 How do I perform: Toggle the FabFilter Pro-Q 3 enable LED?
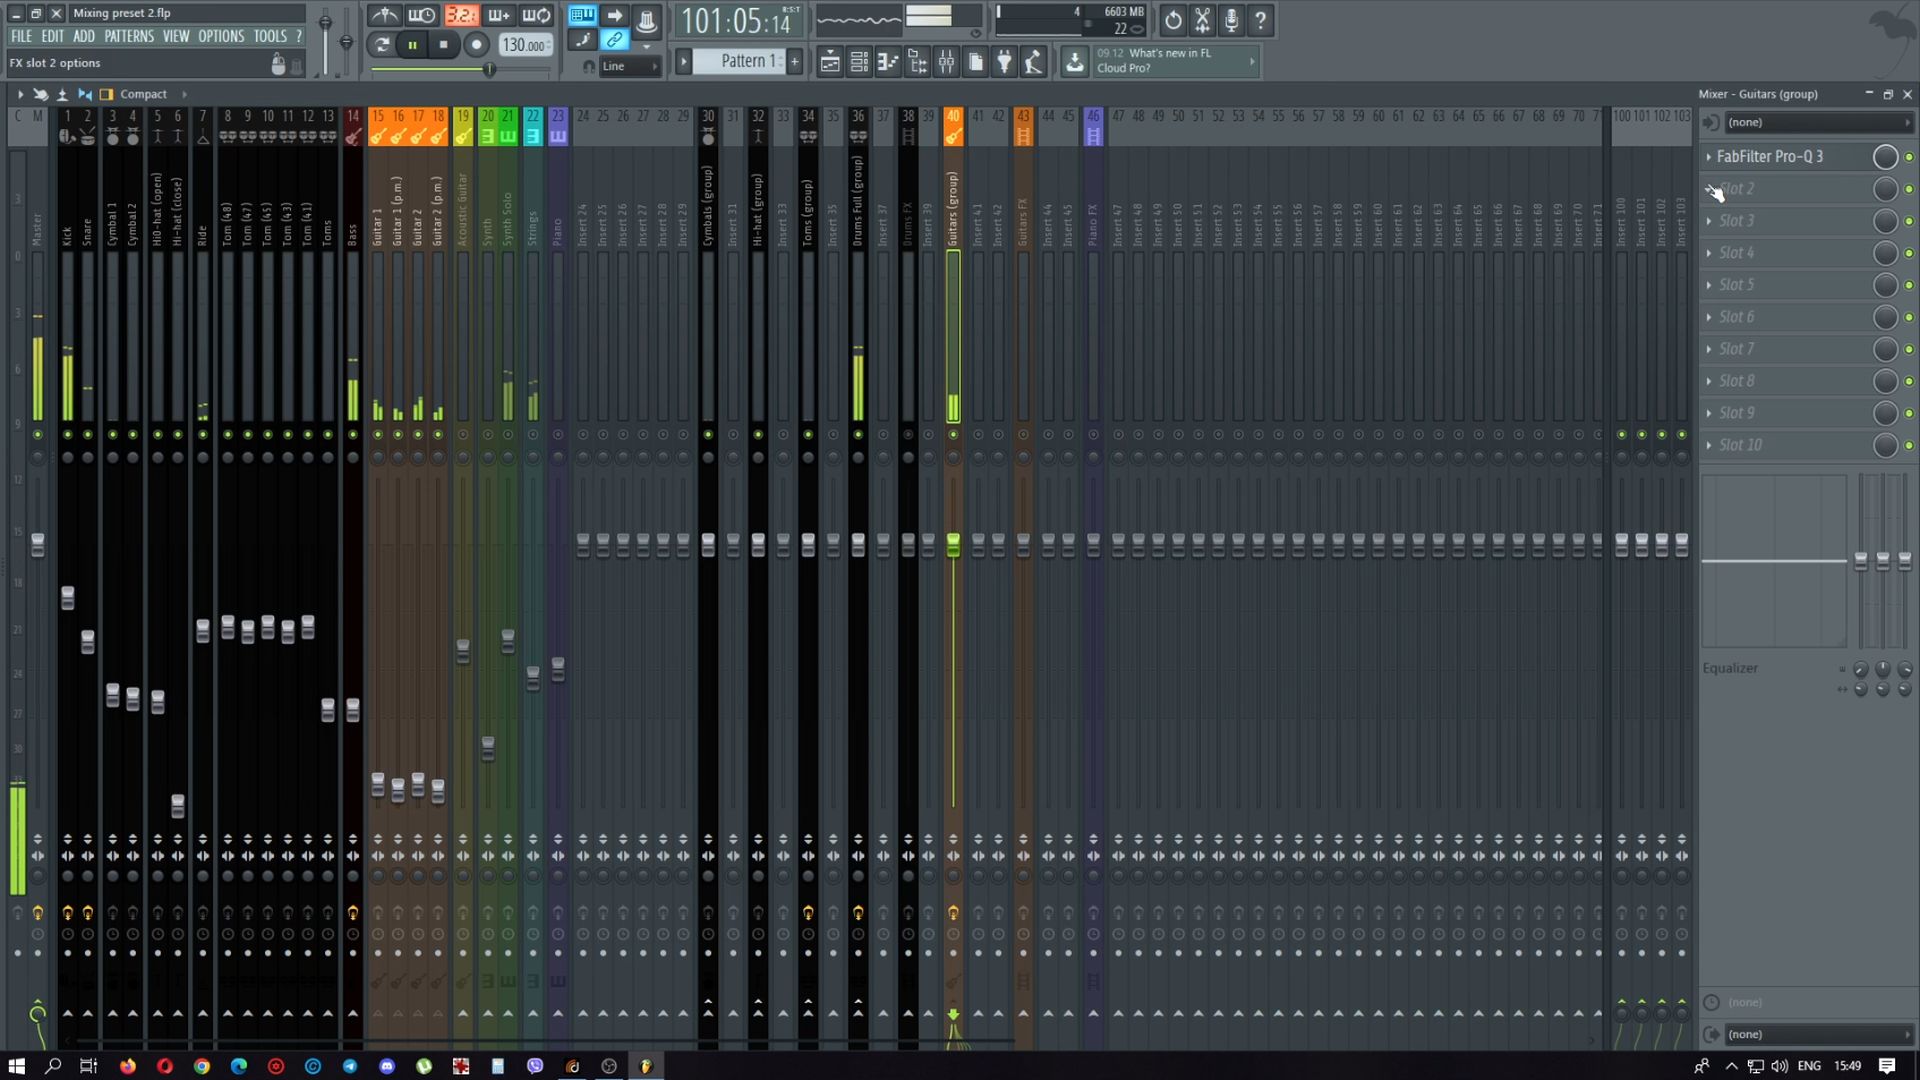1909,157
